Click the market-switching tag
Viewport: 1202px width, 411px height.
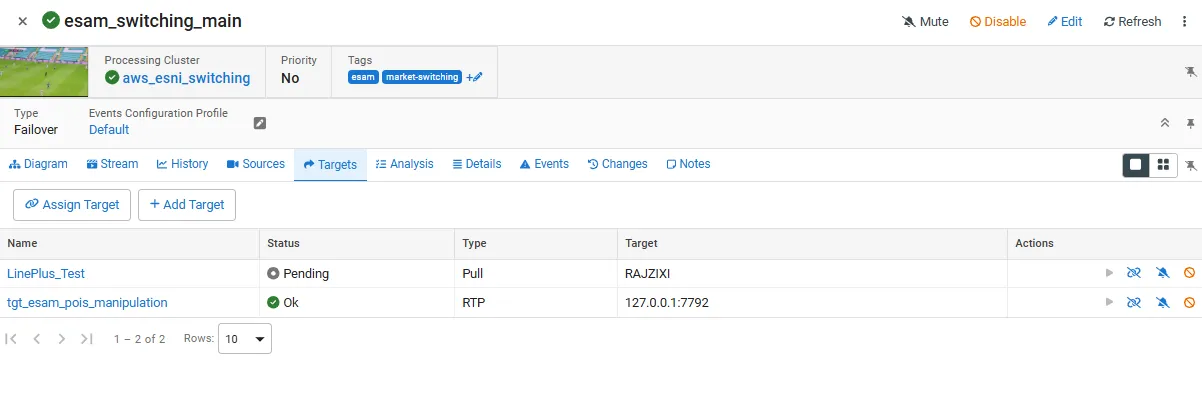point(422,77)
